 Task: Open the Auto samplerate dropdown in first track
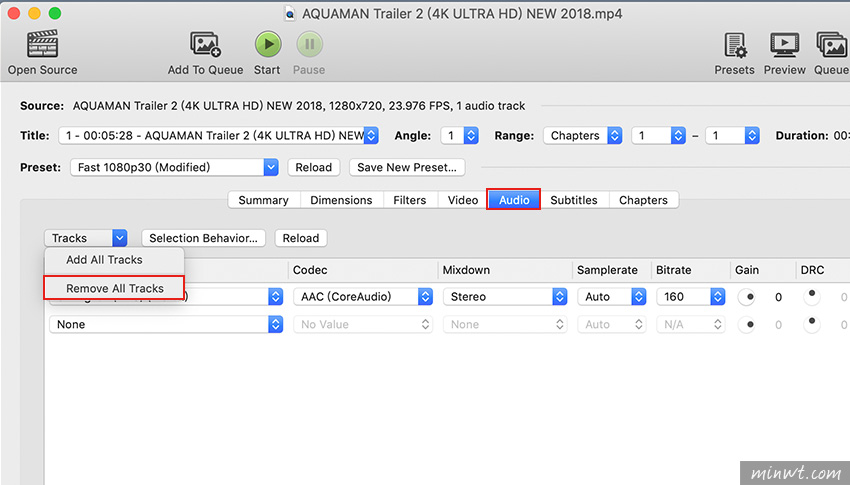(x=611, y=296)
